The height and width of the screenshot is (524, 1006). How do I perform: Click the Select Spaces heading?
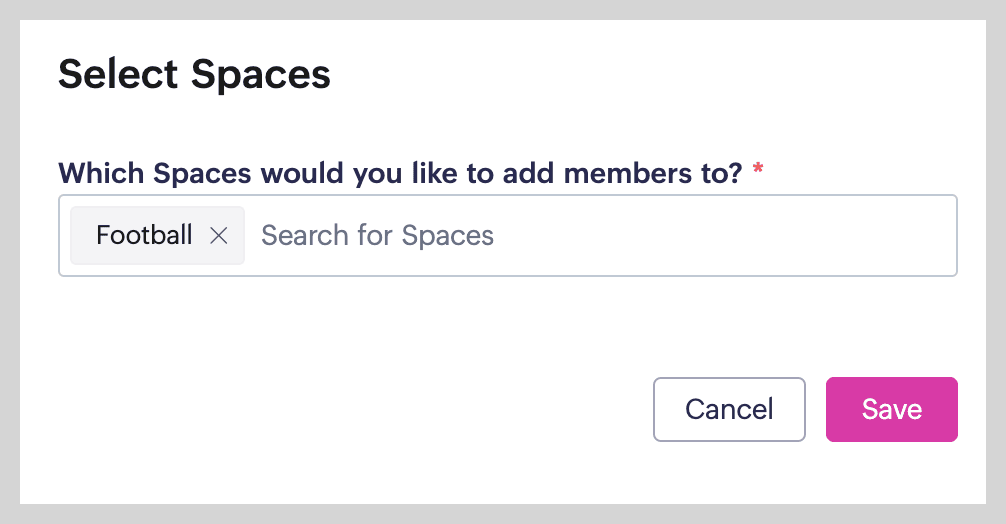click(194, 75)
